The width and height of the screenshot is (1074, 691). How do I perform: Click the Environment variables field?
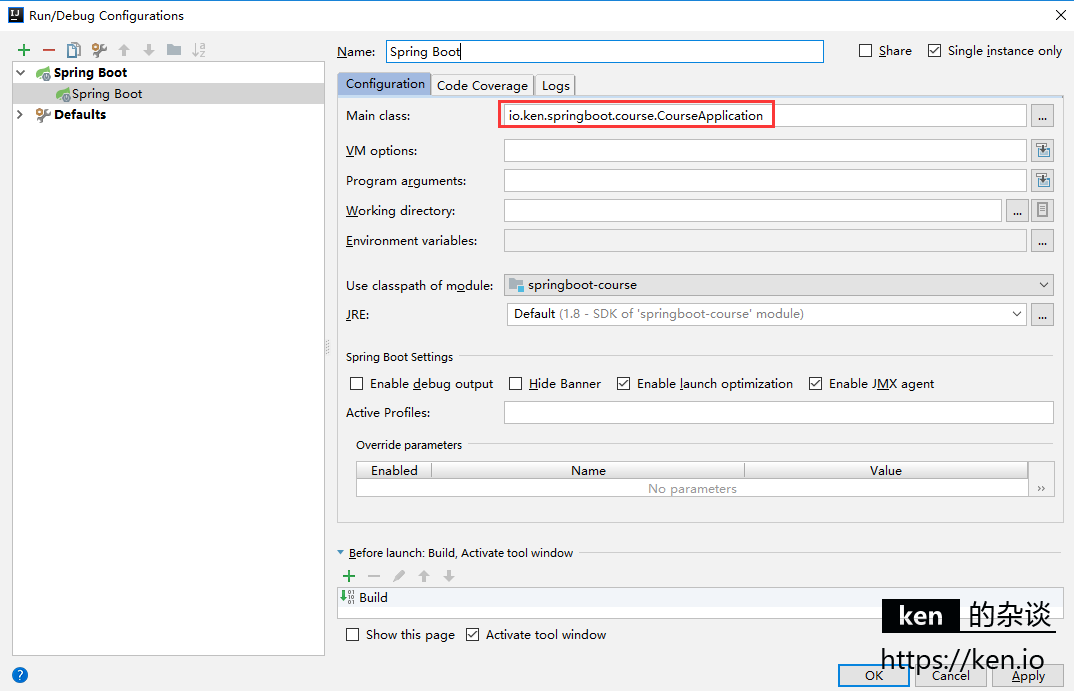[x=765, y=240]
